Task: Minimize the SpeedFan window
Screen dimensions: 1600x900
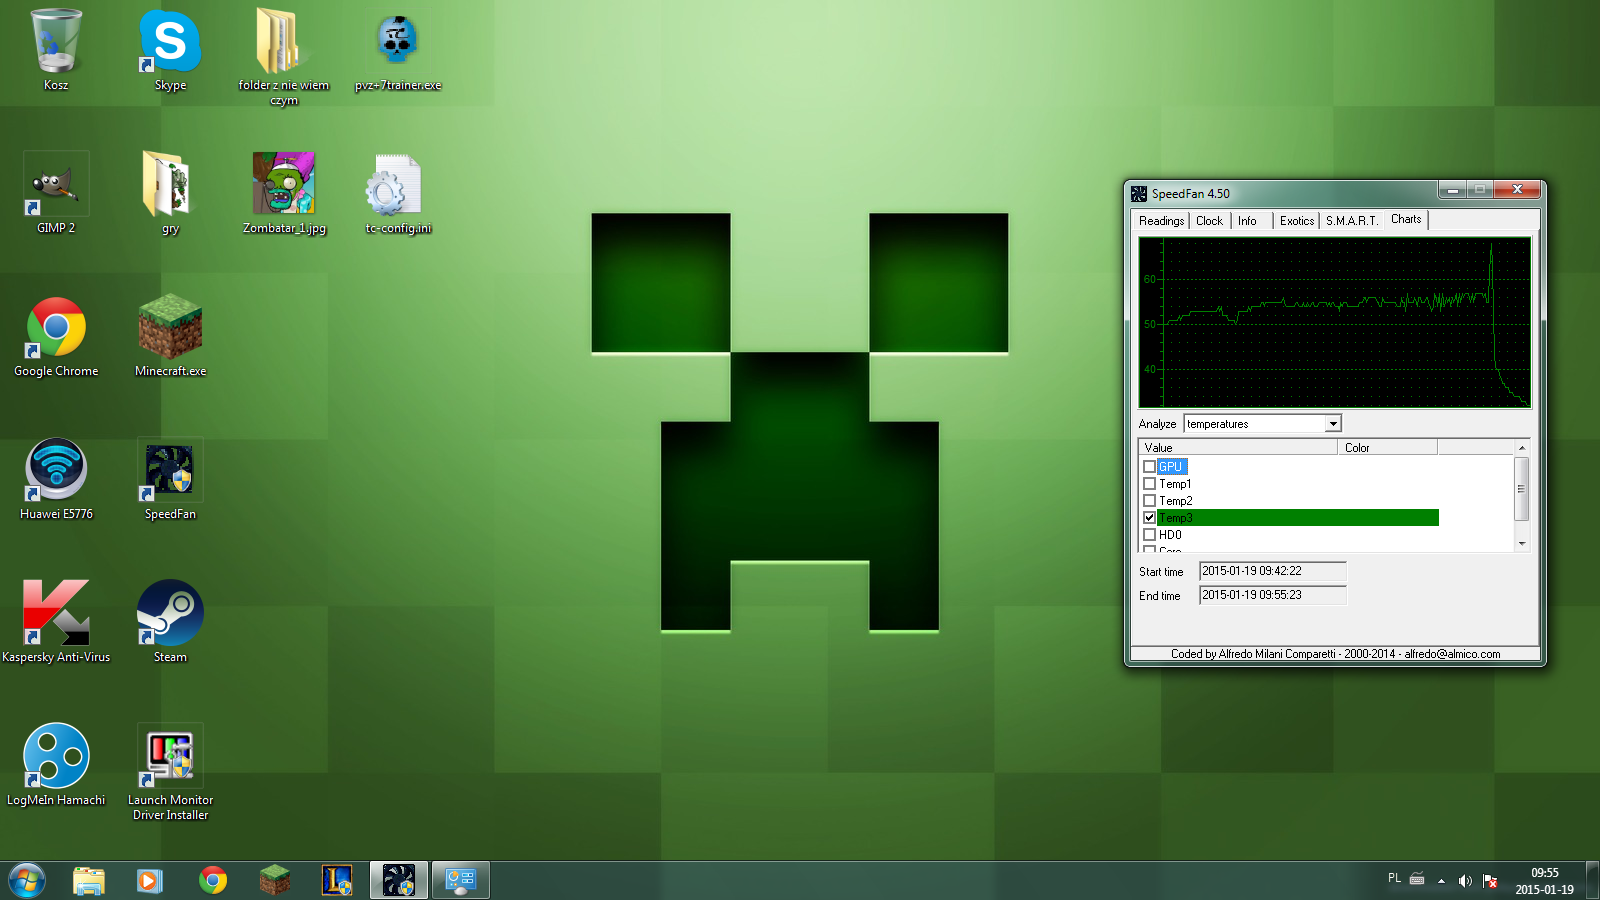Action: (1452, 189)
